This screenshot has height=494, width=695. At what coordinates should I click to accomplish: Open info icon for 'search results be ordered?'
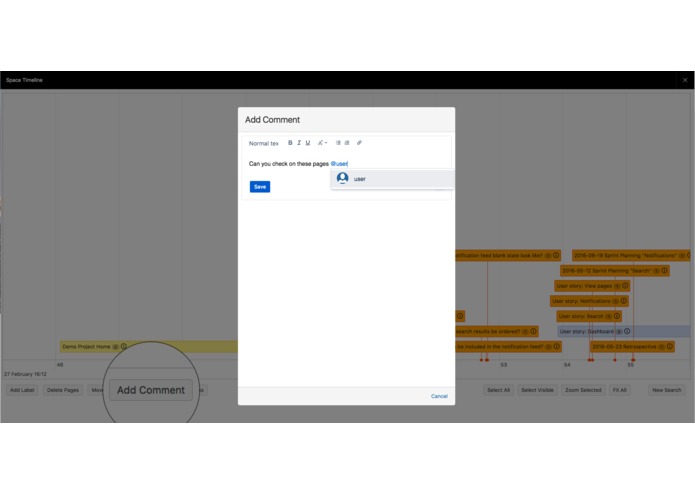tap(533, 331)
